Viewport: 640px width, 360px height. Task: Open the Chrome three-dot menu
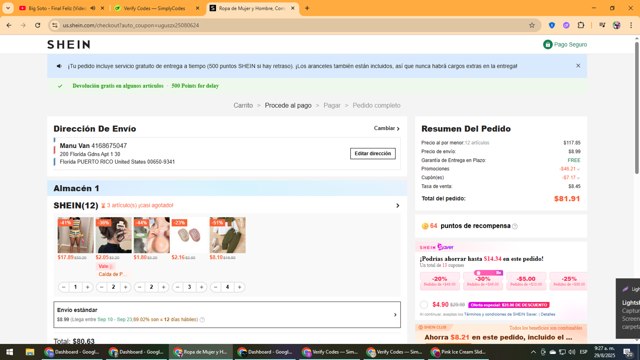pyautogui.click(x=631, y=25)
